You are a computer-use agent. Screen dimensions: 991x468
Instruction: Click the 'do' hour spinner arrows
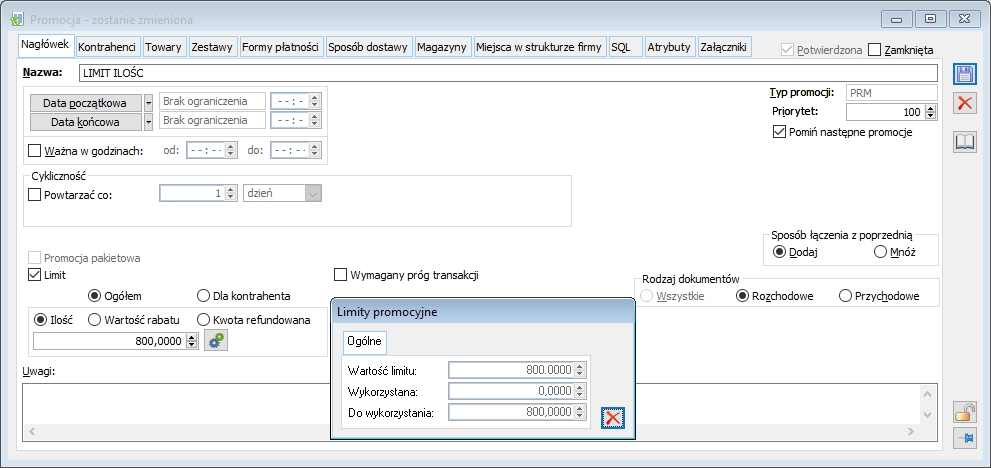(x=315, y=151)
